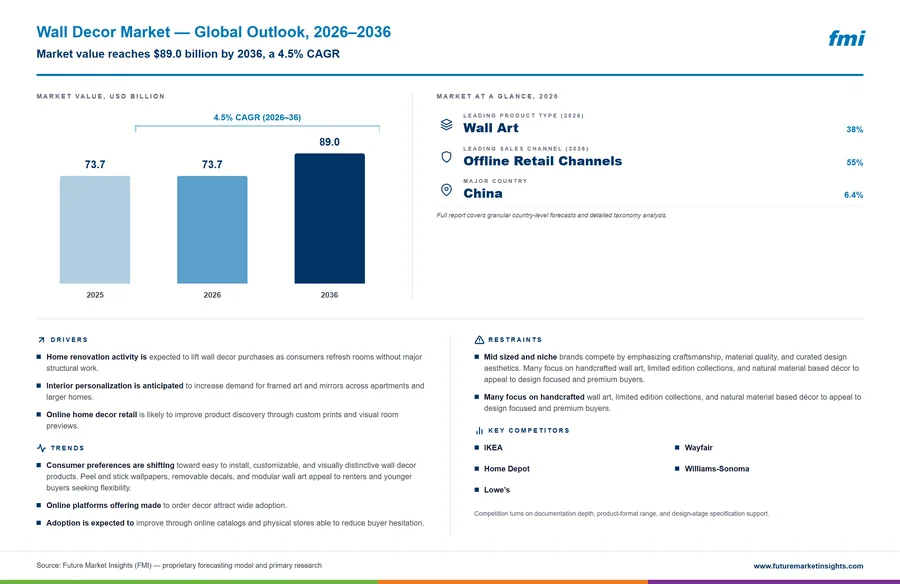Click the market value subtitle text

click(188, 54)
